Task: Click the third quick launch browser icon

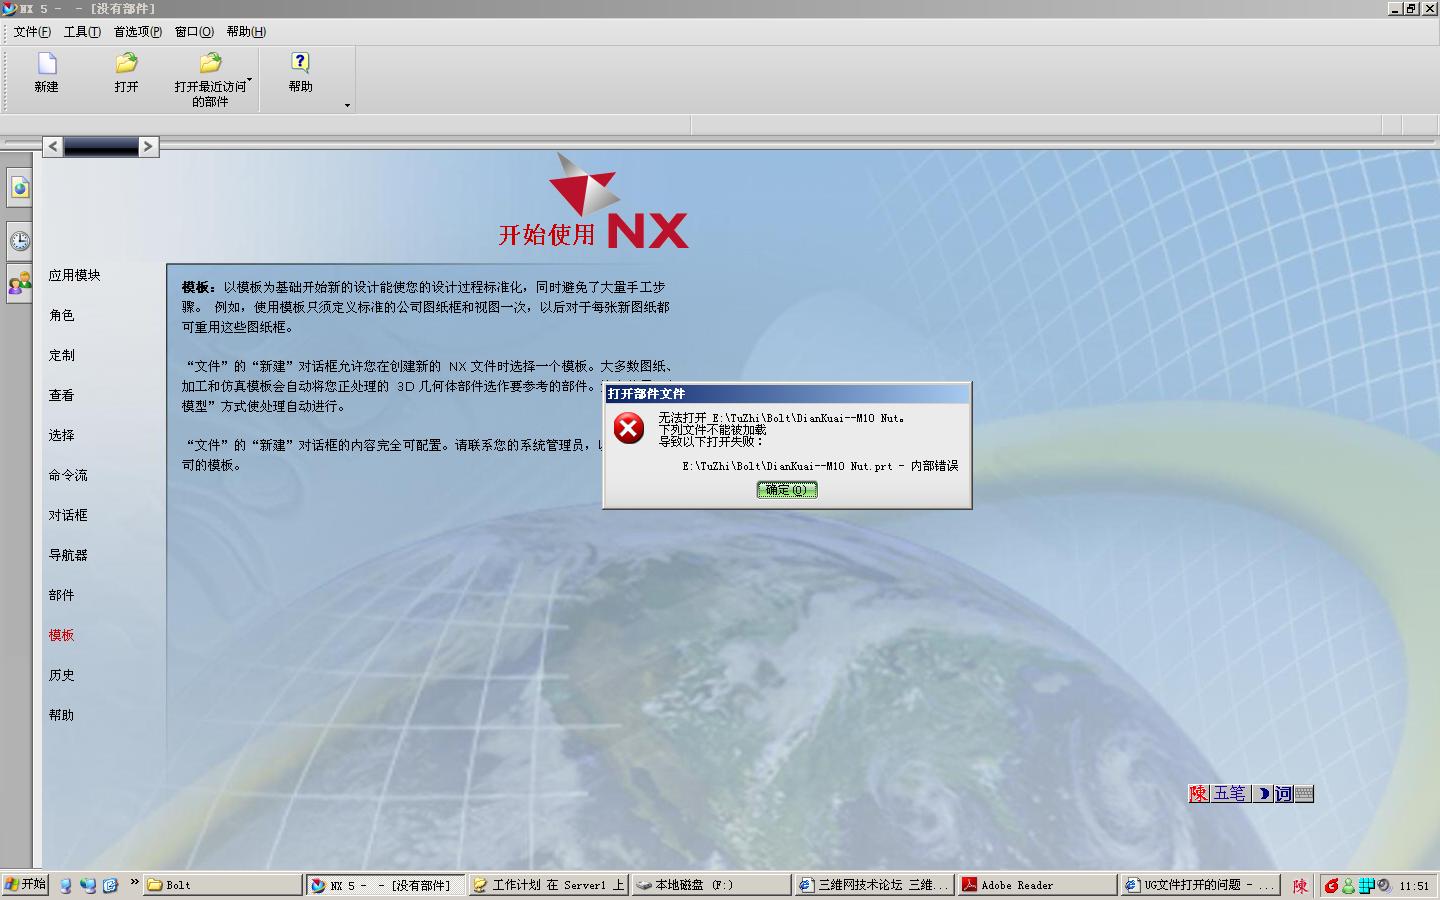Action: (x=110, y=885)
